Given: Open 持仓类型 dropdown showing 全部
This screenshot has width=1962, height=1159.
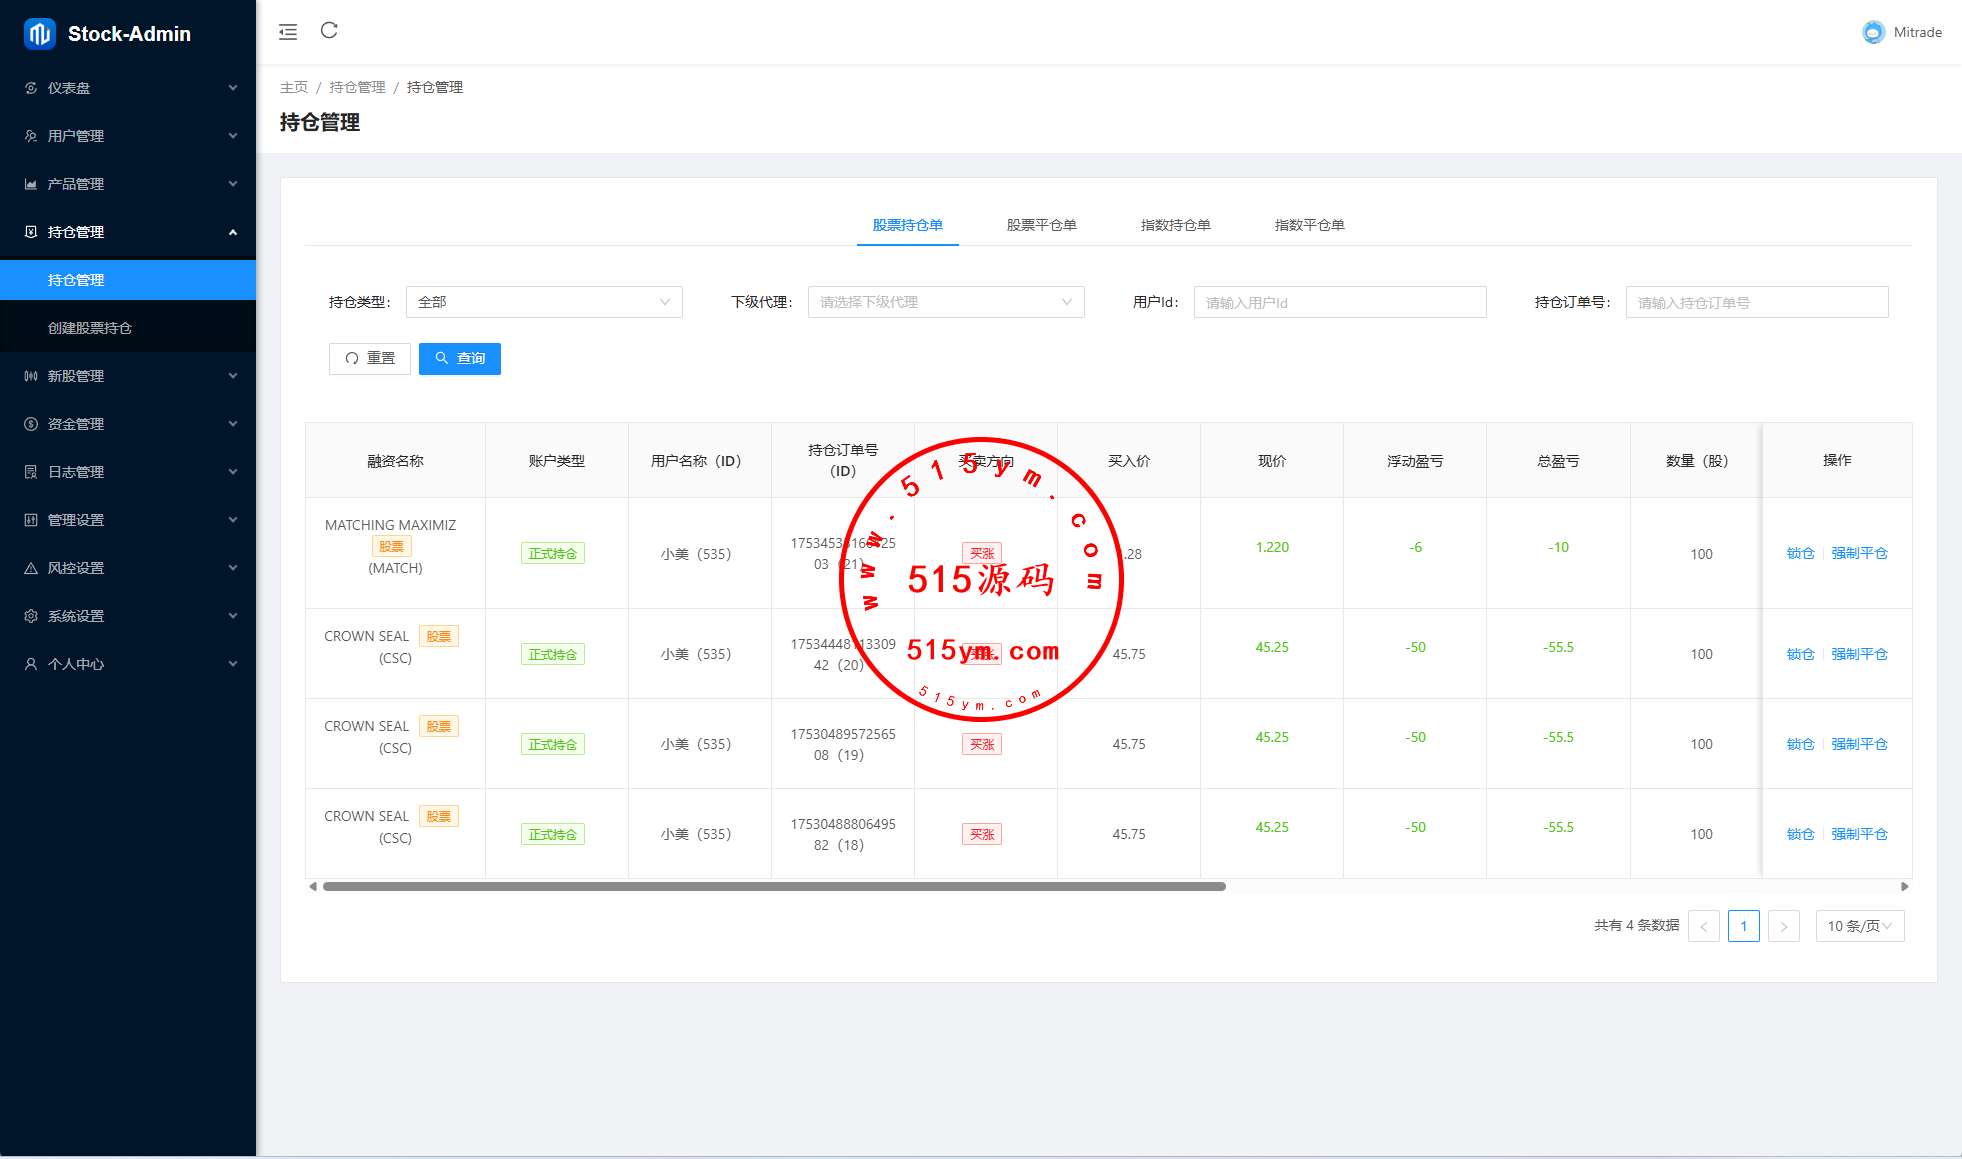Looking at the screenshot, I should click(544, 302).
